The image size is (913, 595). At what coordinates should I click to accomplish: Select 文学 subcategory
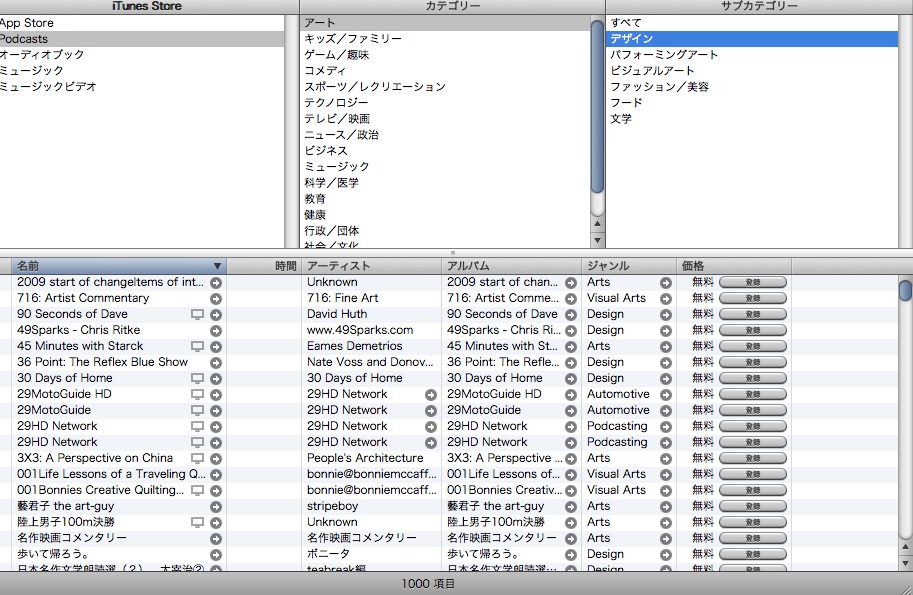pyautogui.click(x=752, y=119)
